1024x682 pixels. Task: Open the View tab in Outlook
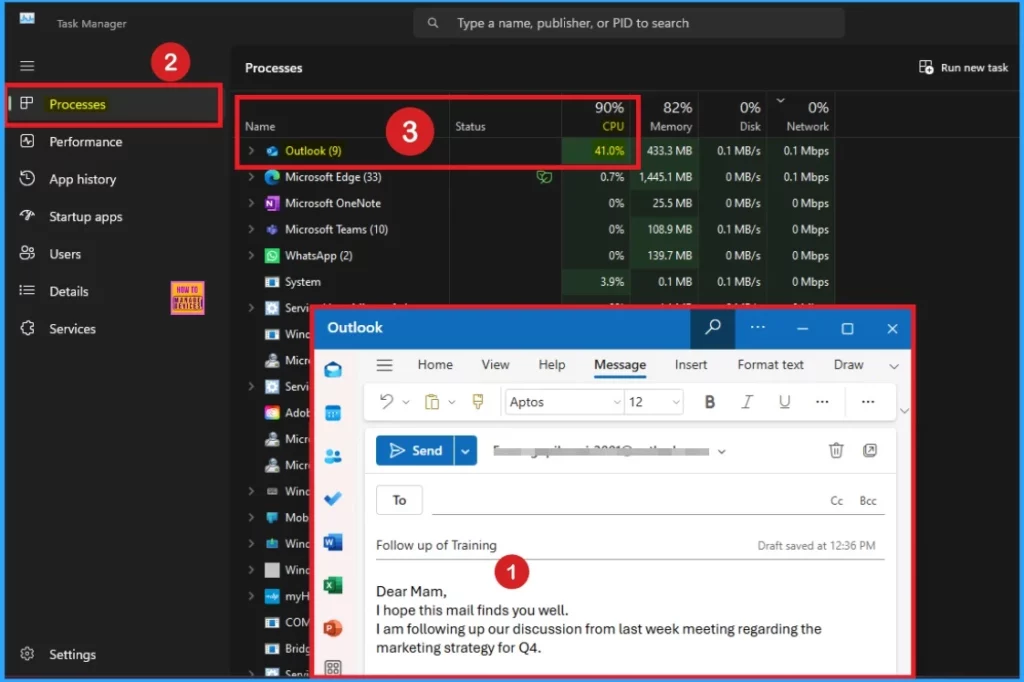coord(495,365)
